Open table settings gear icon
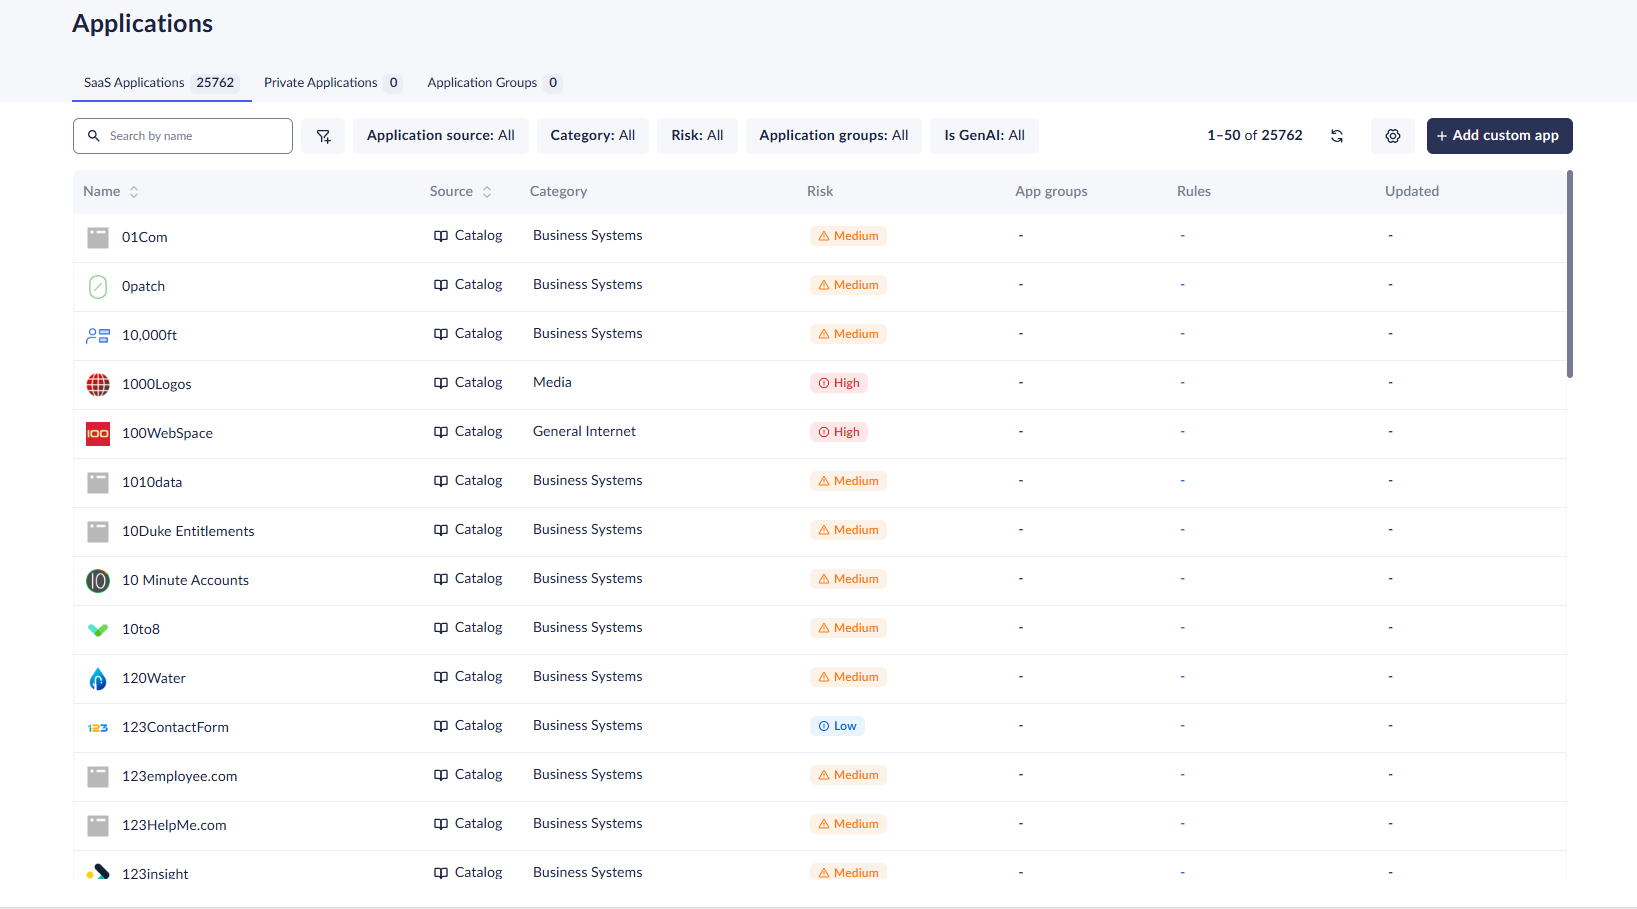 [1393, 136]
